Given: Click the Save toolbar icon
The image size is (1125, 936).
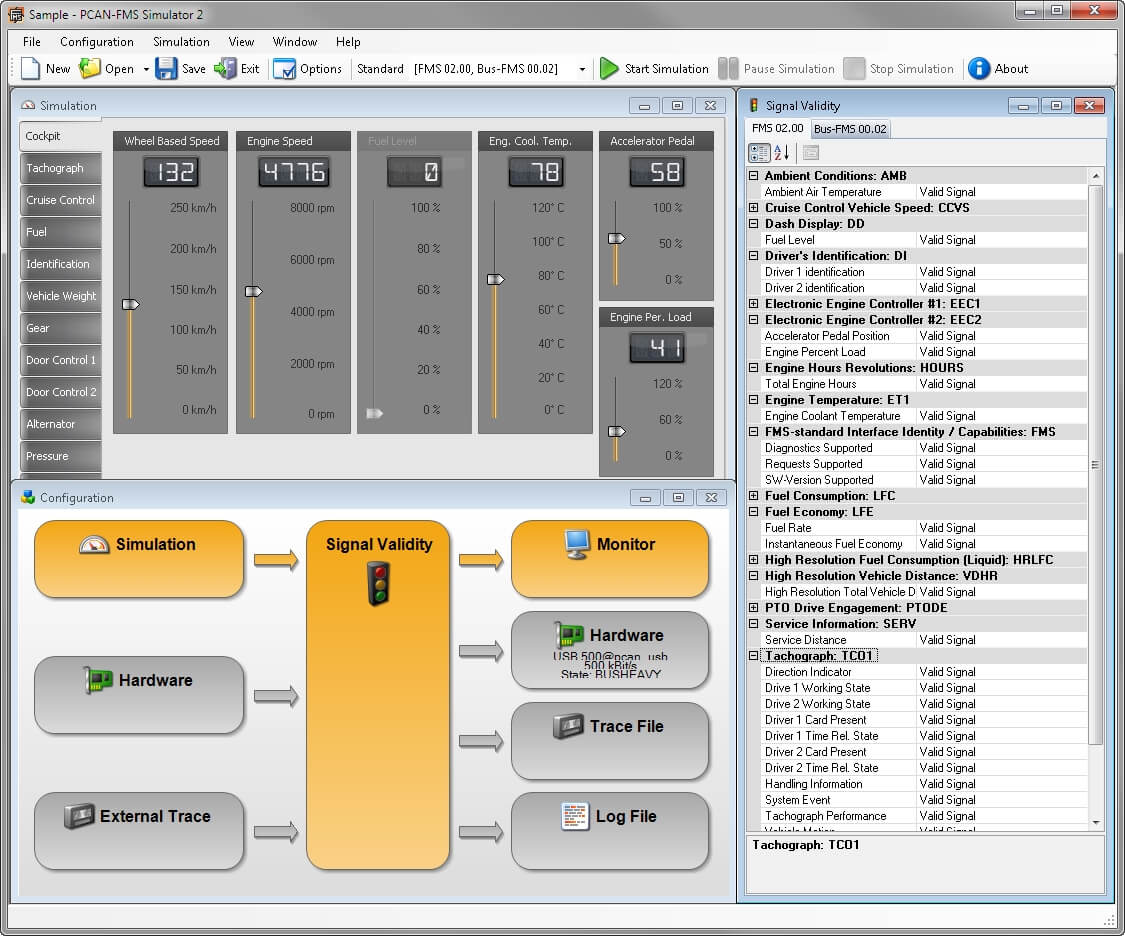Looking at the screenshot, I should point(167,68).
